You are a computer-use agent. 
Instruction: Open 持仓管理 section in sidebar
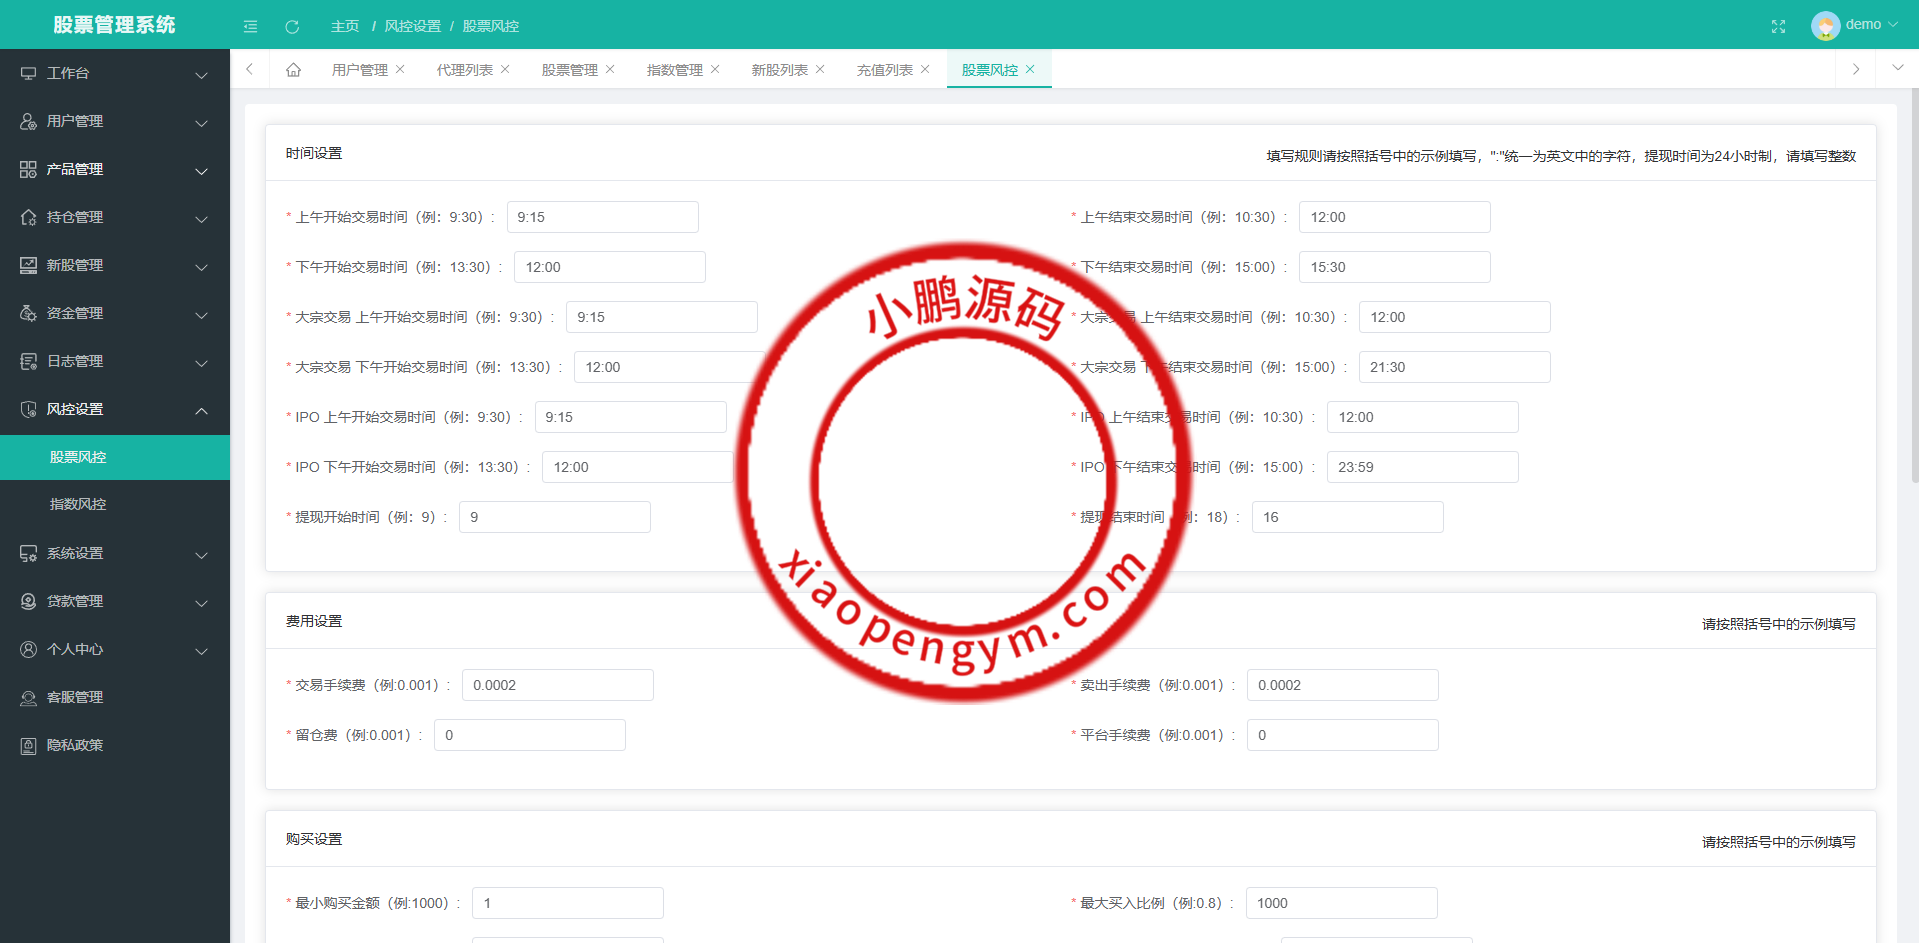click(75, 216)
